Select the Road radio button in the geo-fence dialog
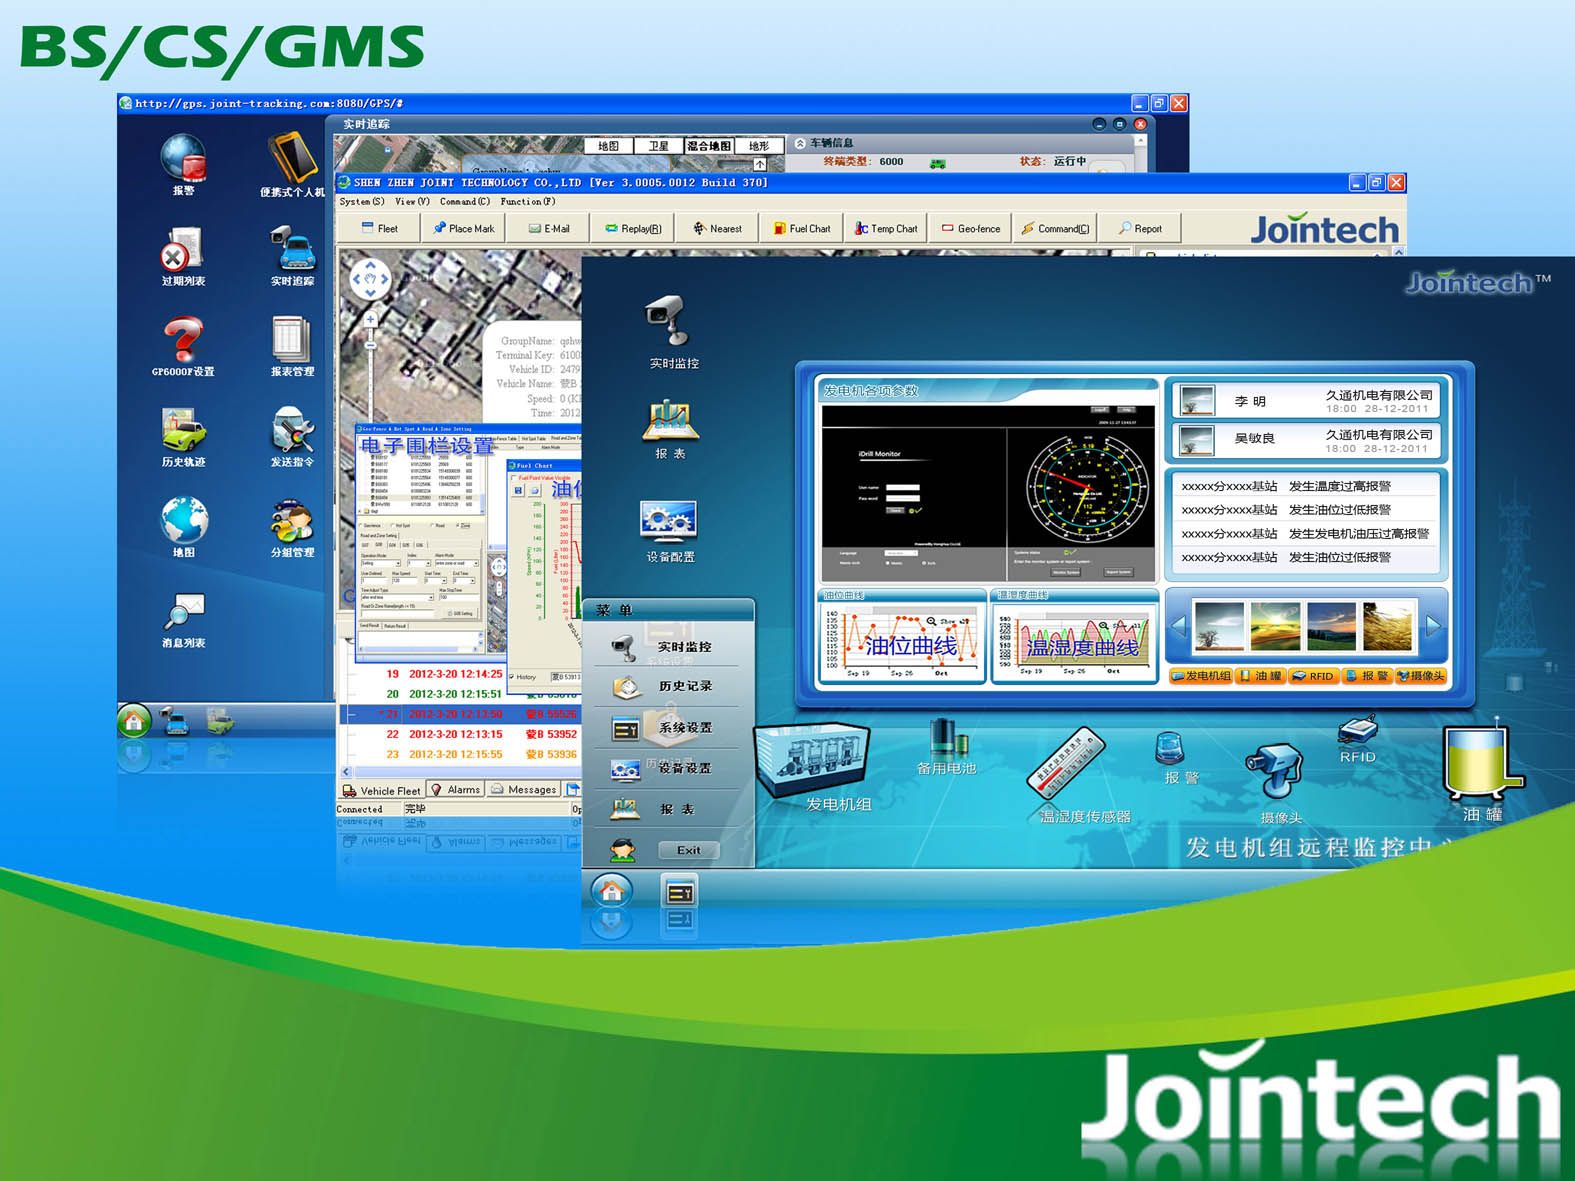Image resolution: width=1575 pixels, height=1181 pixels. tap(433, 525)
